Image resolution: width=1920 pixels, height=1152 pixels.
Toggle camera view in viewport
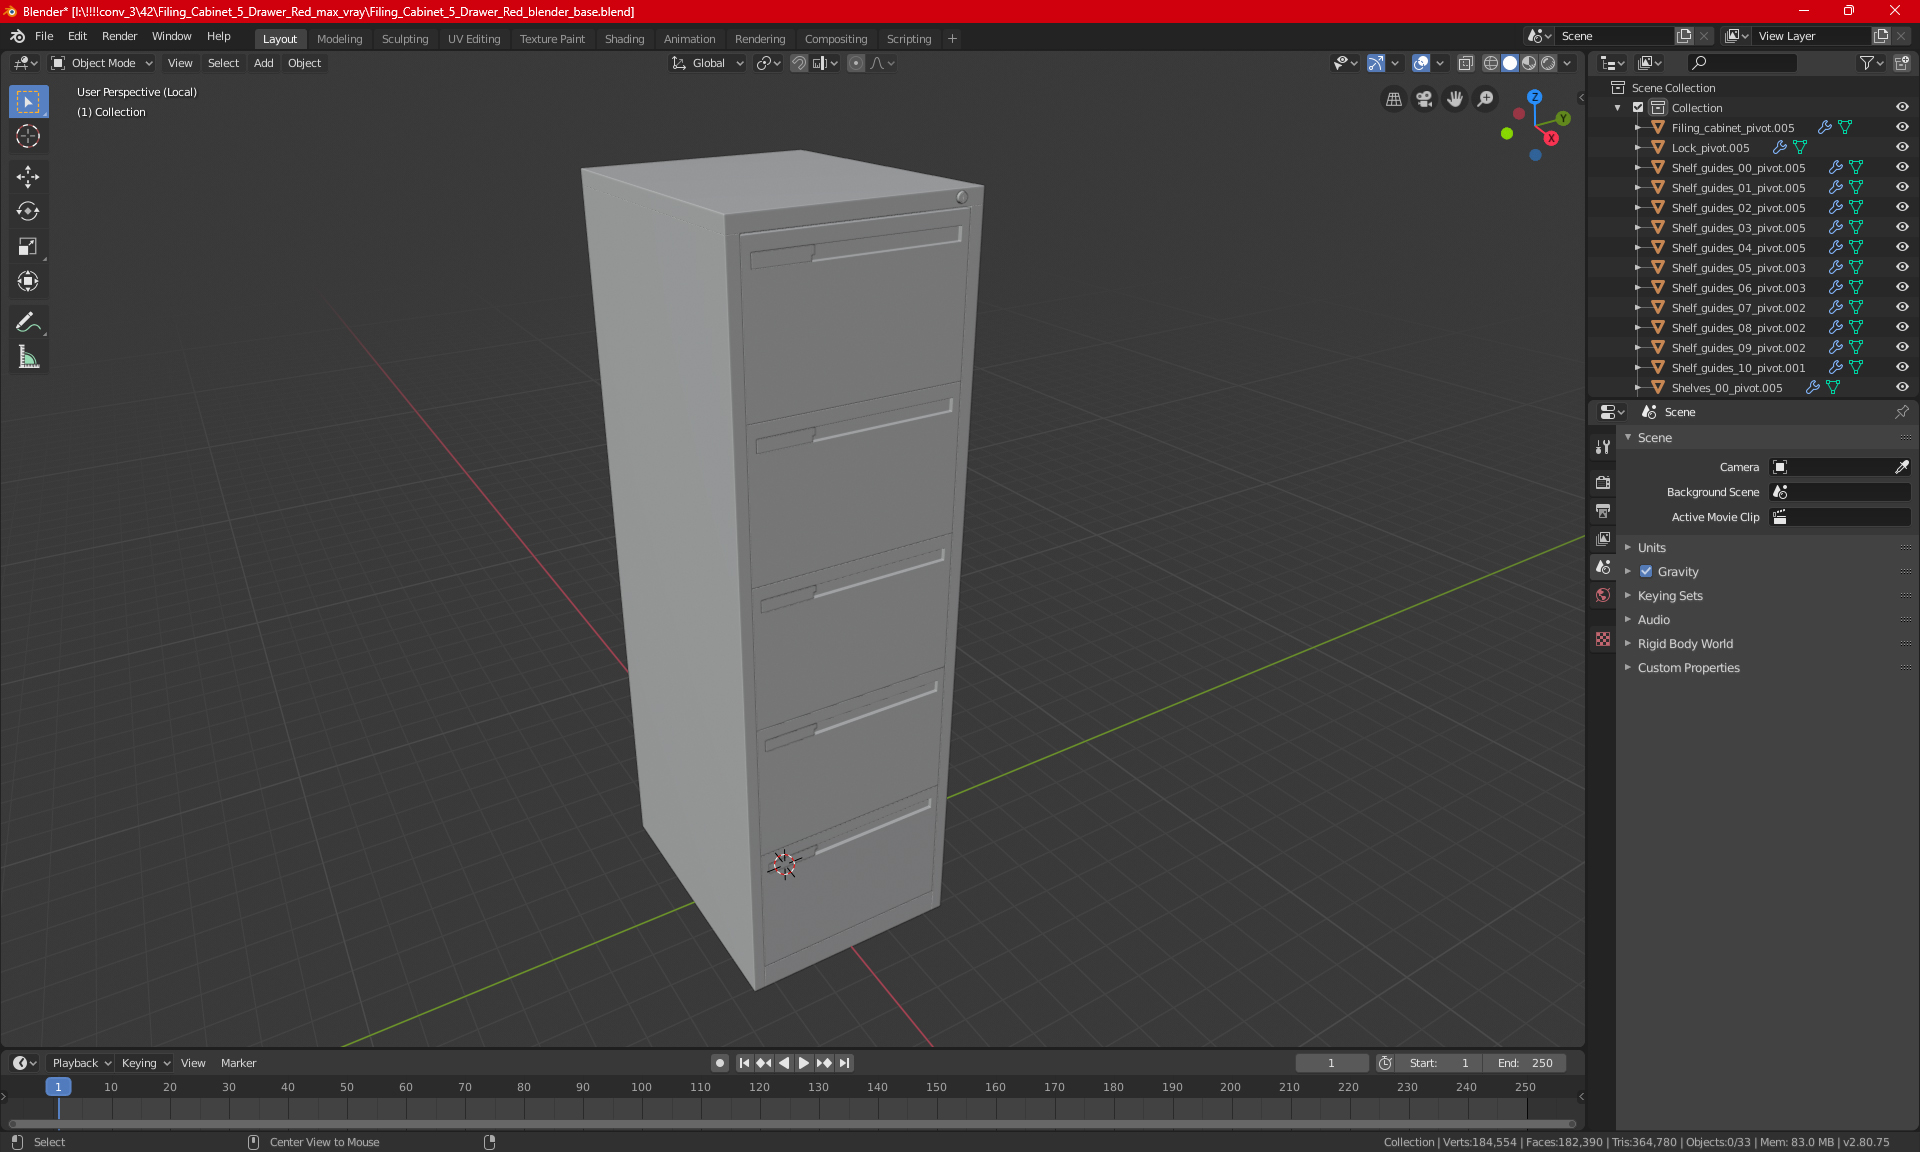[1424, 99]
